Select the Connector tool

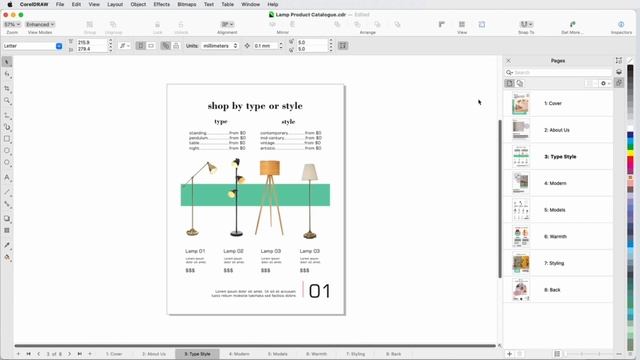tap(7, 204)
